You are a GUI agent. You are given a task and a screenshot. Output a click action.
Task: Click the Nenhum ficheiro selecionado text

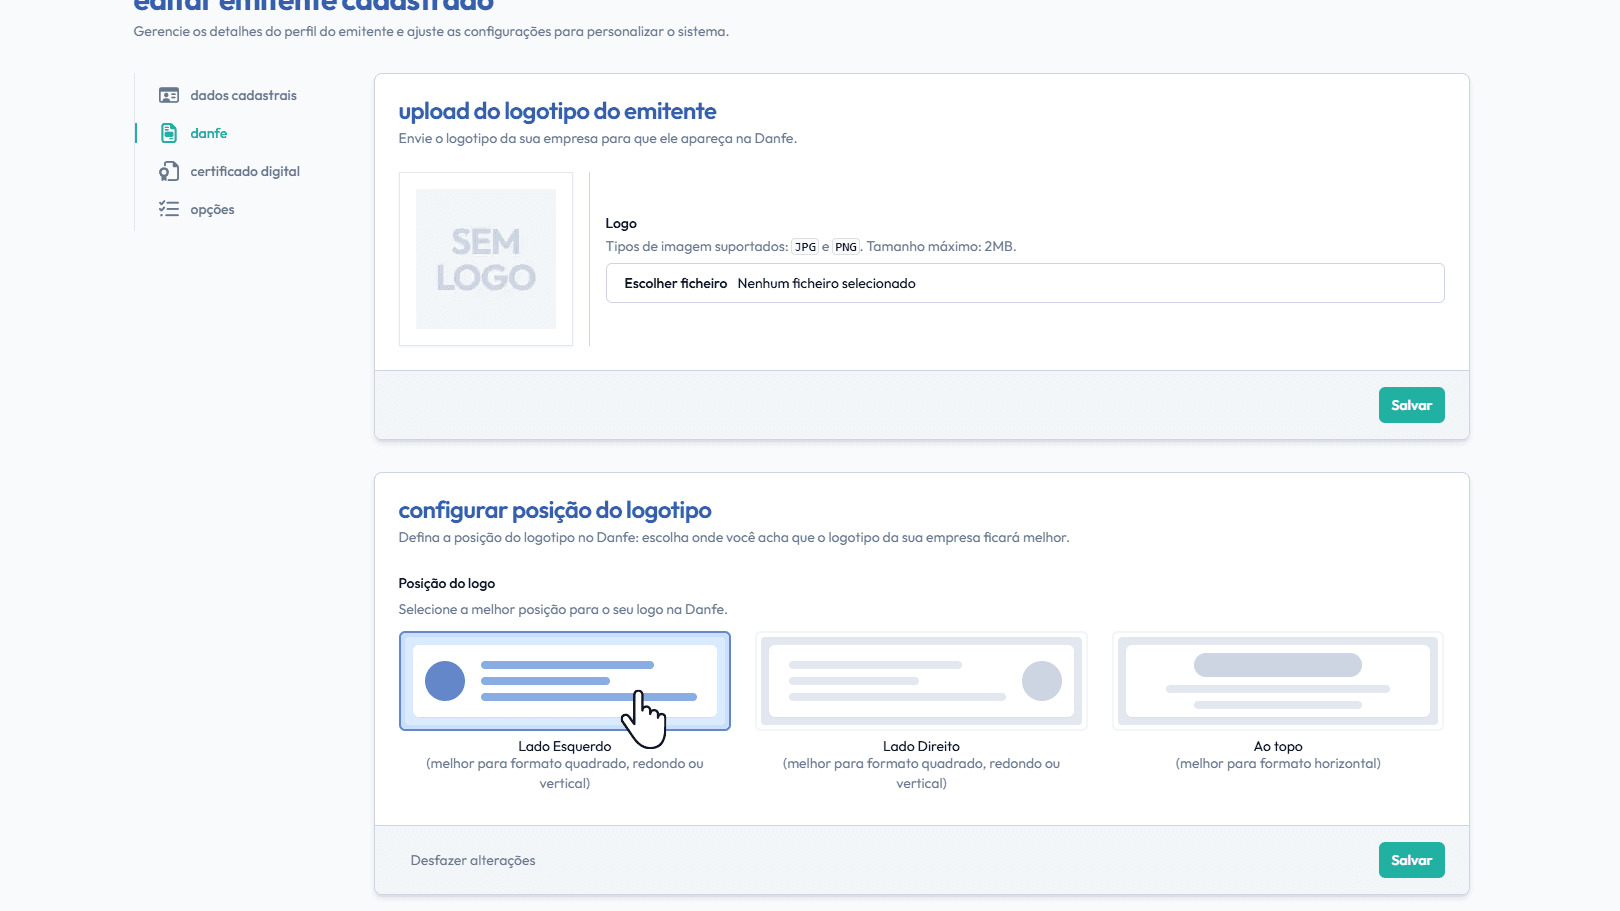826,284
